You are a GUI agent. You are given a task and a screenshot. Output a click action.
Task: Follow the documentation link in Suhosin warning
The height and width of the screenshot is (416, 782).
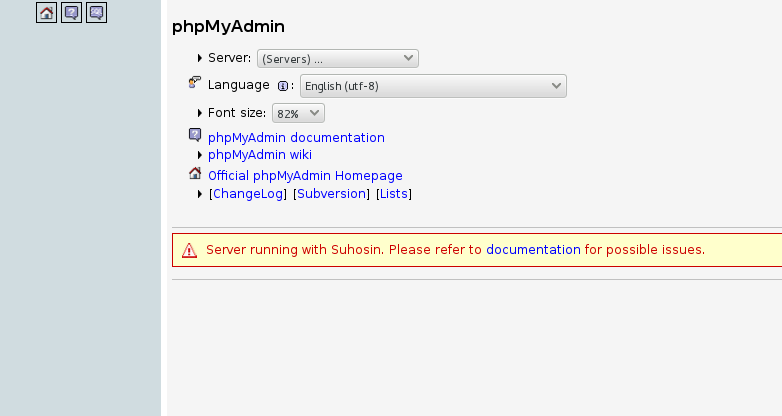533,249
